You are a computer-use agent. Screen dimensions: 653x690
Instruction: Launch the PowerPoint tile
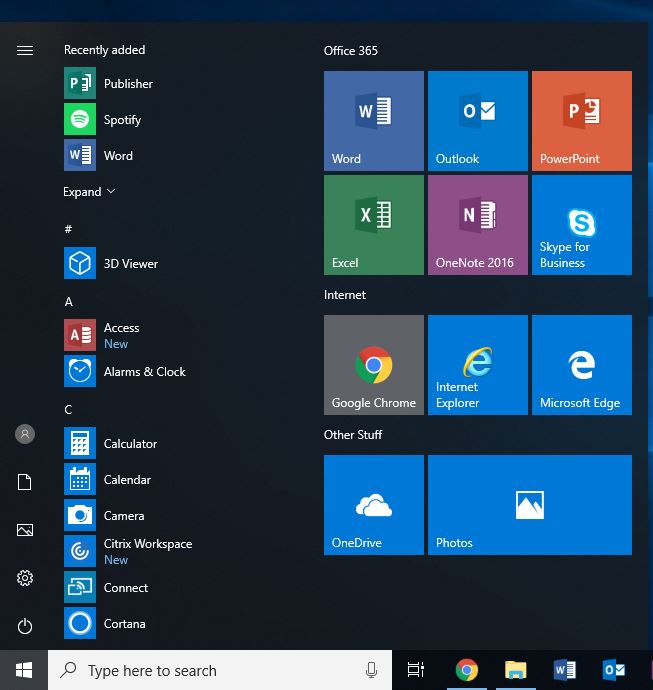(581, 120)
